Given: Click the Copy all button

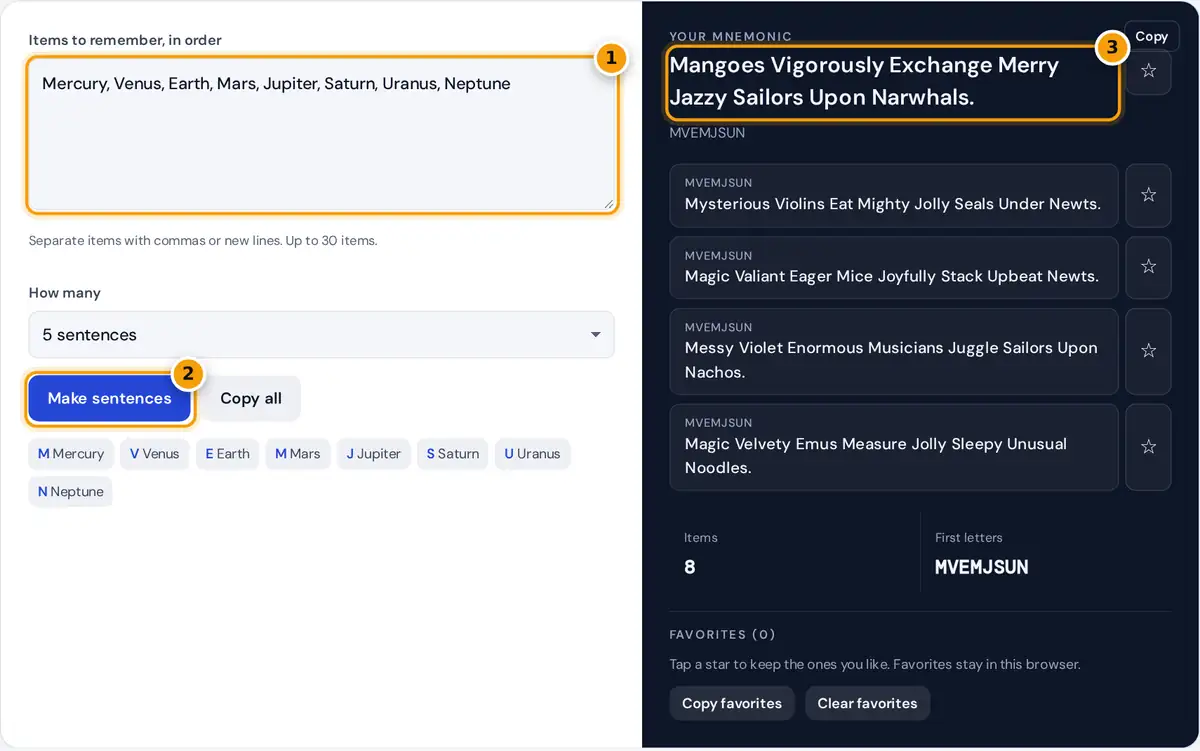Looking at the screenshot, I should pos(251,398).
